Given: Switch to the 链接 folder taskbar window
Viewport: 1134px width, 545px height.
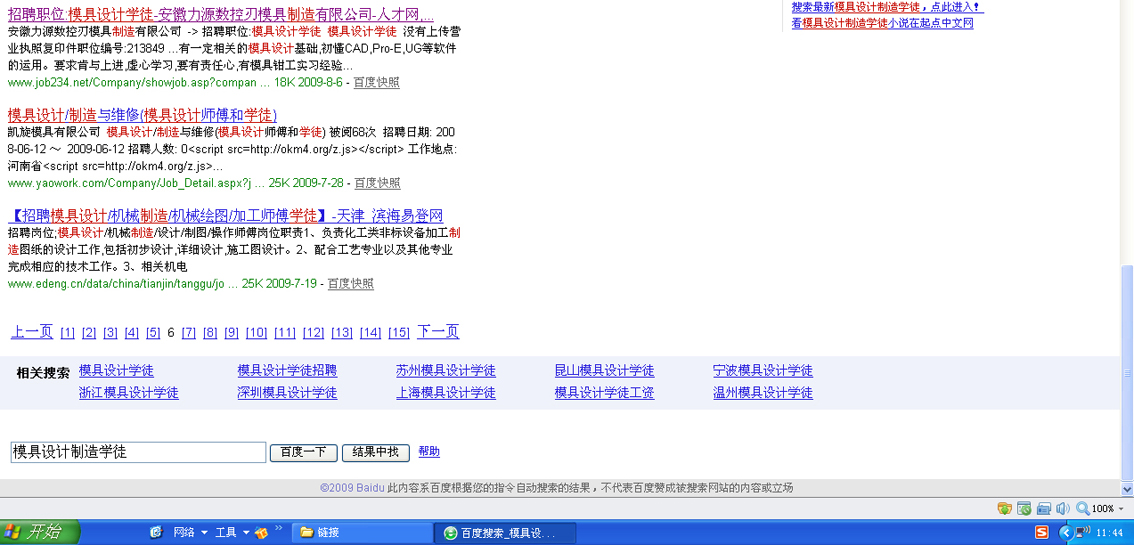Looking at the screenshot, I should point(362,533).
